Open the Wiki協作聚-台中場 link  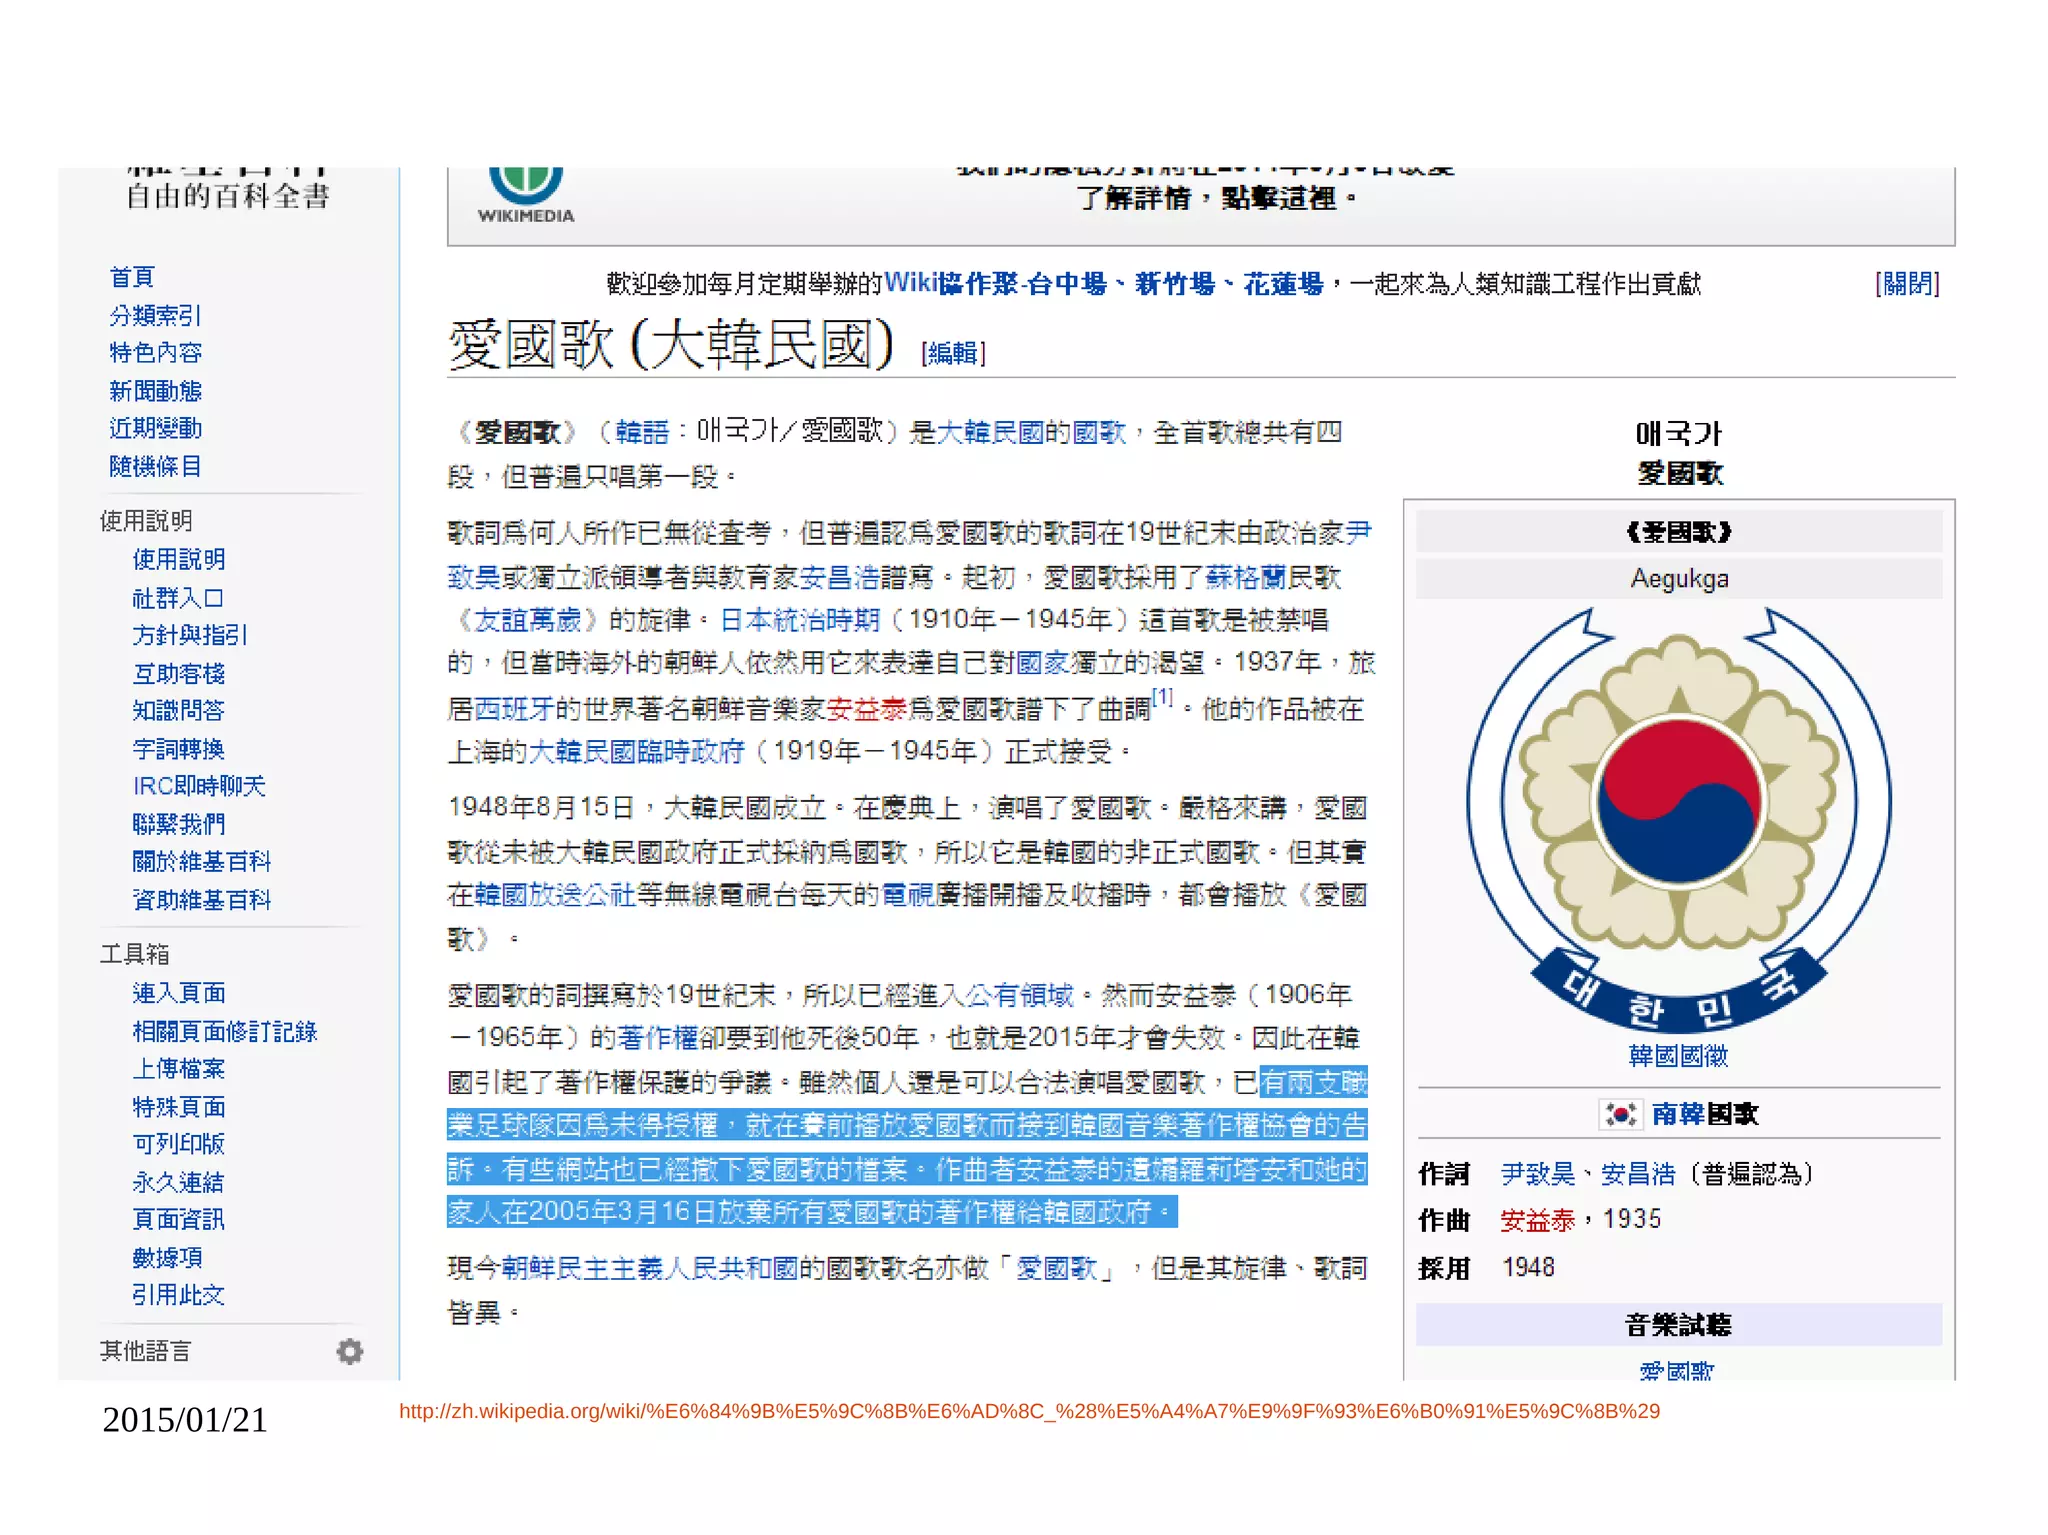pyautogui.click(x=995, y=284)
